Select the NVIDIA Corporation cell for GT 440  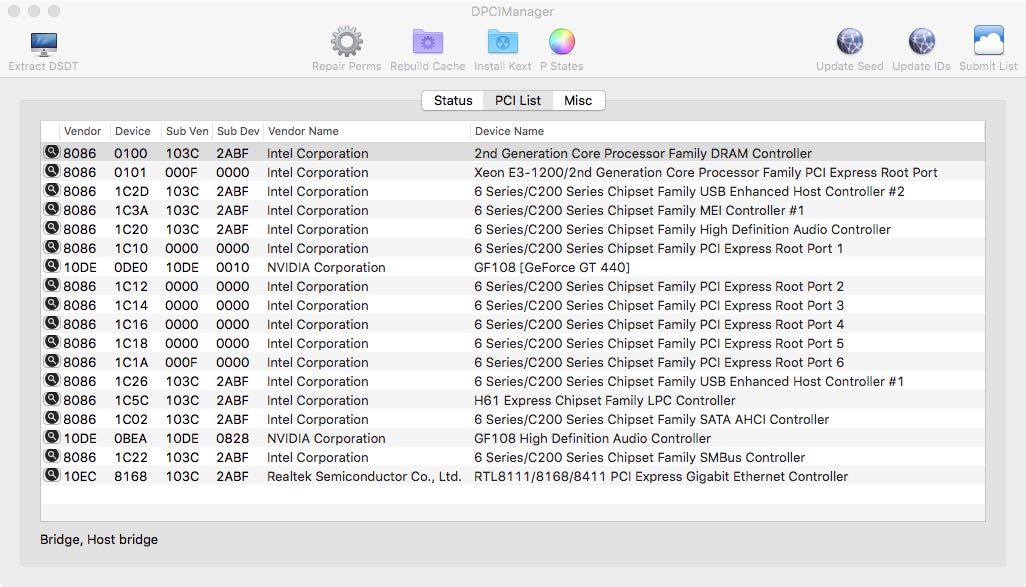coord(326,268)
